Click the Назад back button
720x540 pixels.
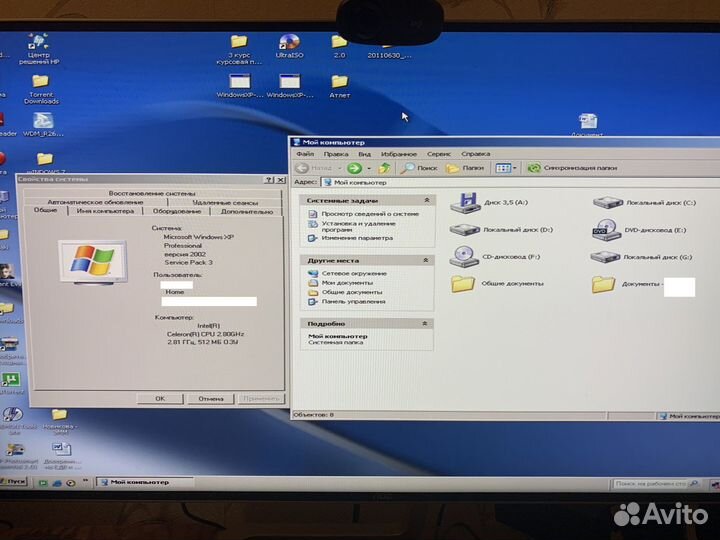[314, 168]
